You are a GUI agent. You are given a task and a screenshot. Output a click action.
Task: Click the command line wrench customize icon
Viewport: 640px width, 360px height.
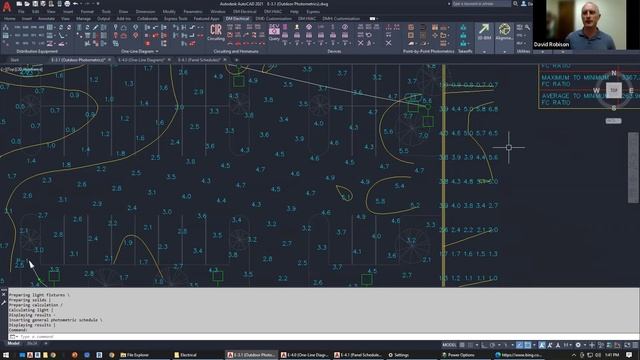click(x=4, y=302)
